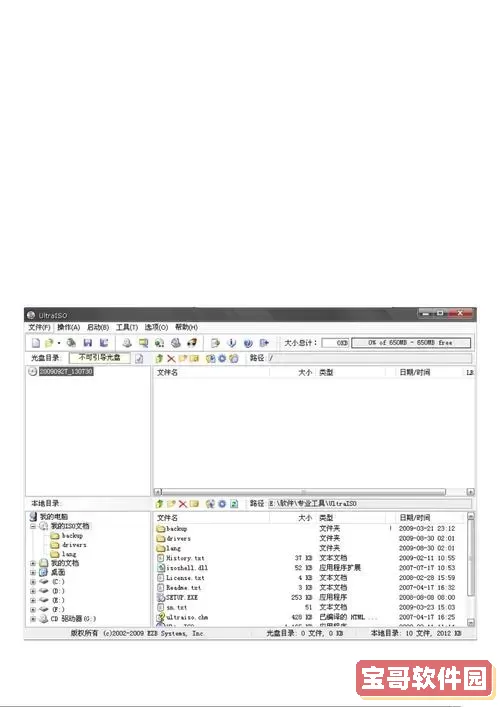500x707 pixels.
Task: Collapse the 我的ISO文档 tree node
Action: click(x=32, y=526)
